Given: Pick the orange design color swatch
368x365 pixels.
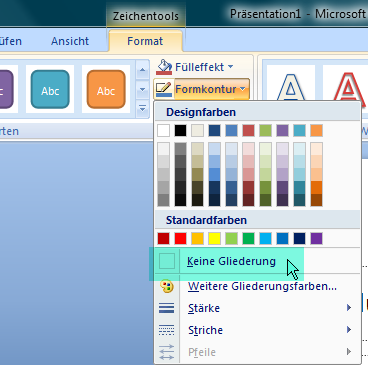Looking at the screenshot, I should (316, 130).
